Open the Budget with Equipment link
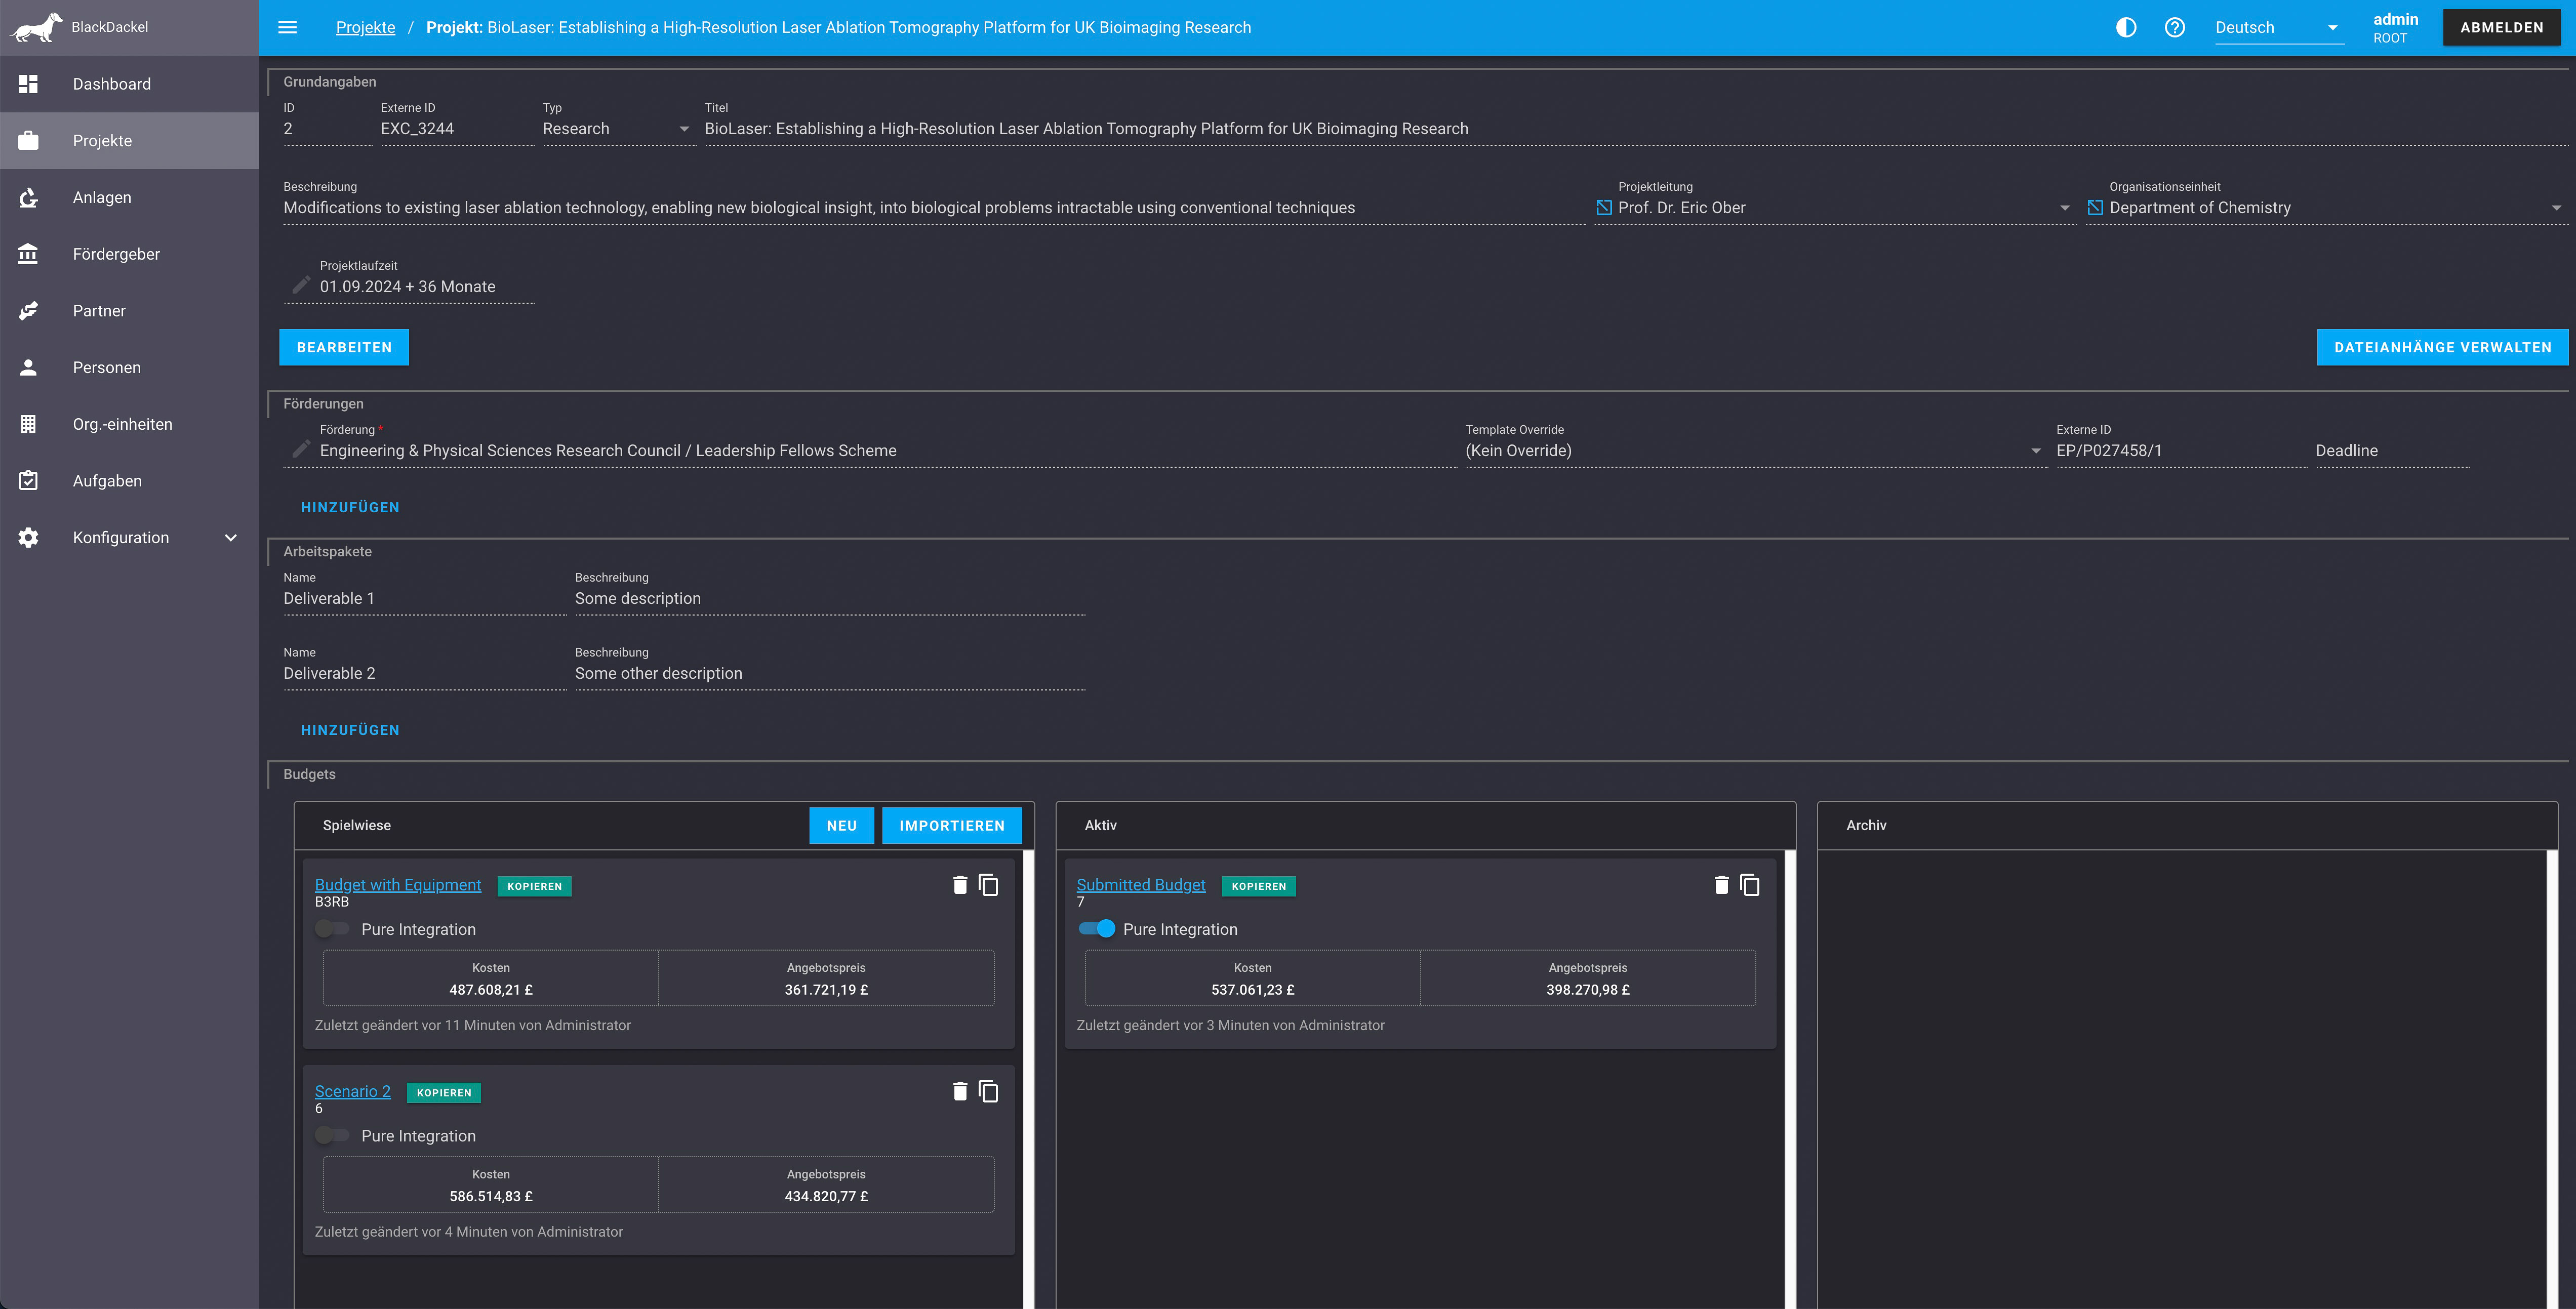The width and height of the screenshot is (2576, 1309). [x=398, y=884]
